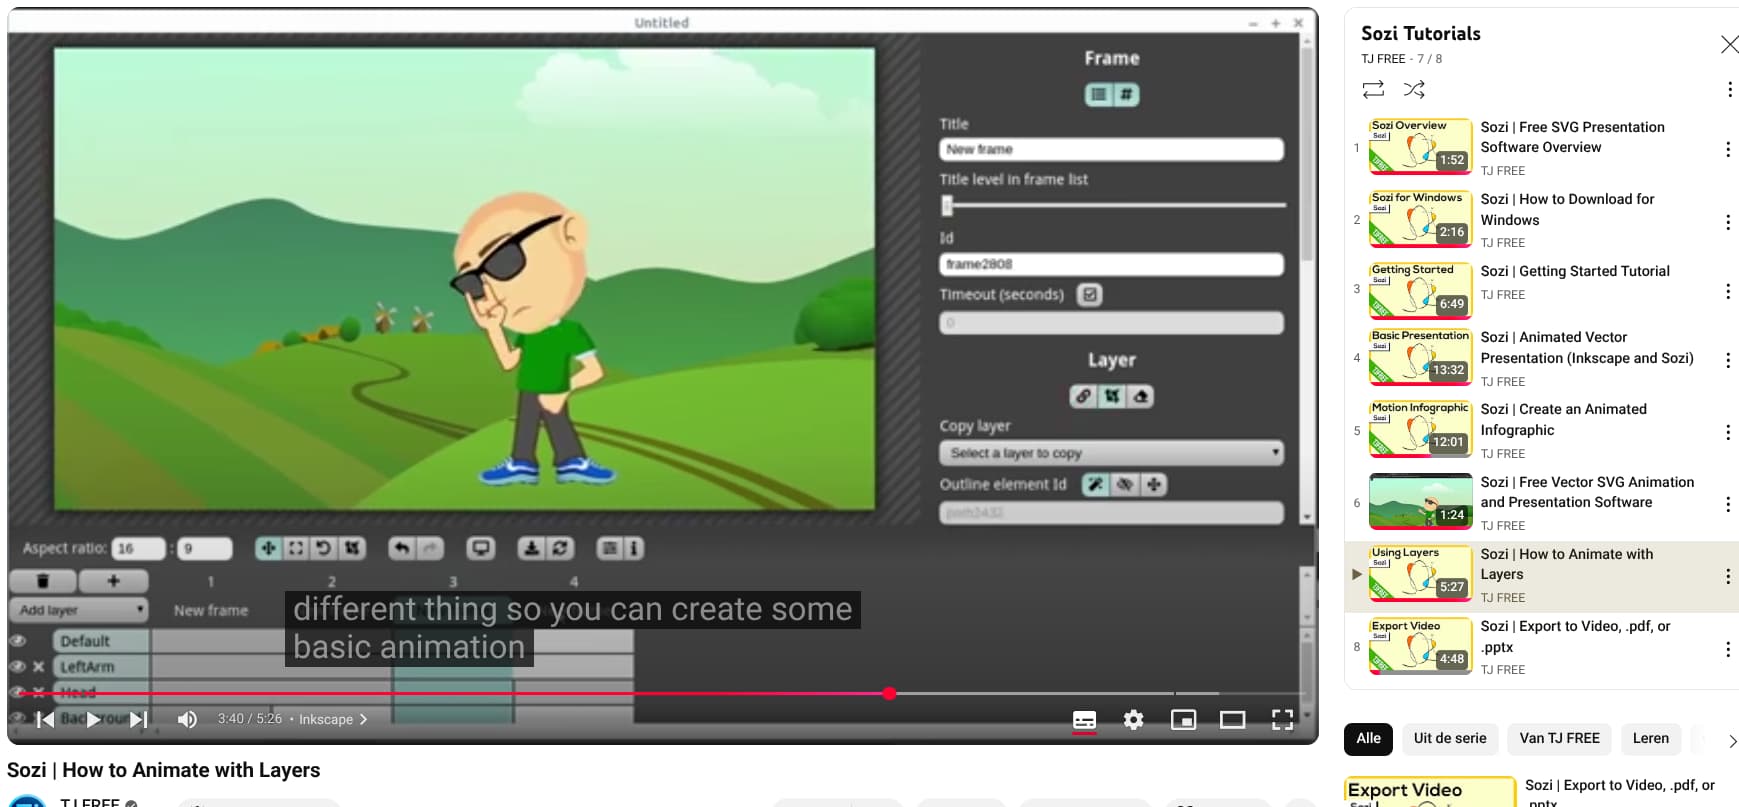Open YouTube player settings gear
This screenshot has width=1739, height=807.
(x=1133, y=720)
